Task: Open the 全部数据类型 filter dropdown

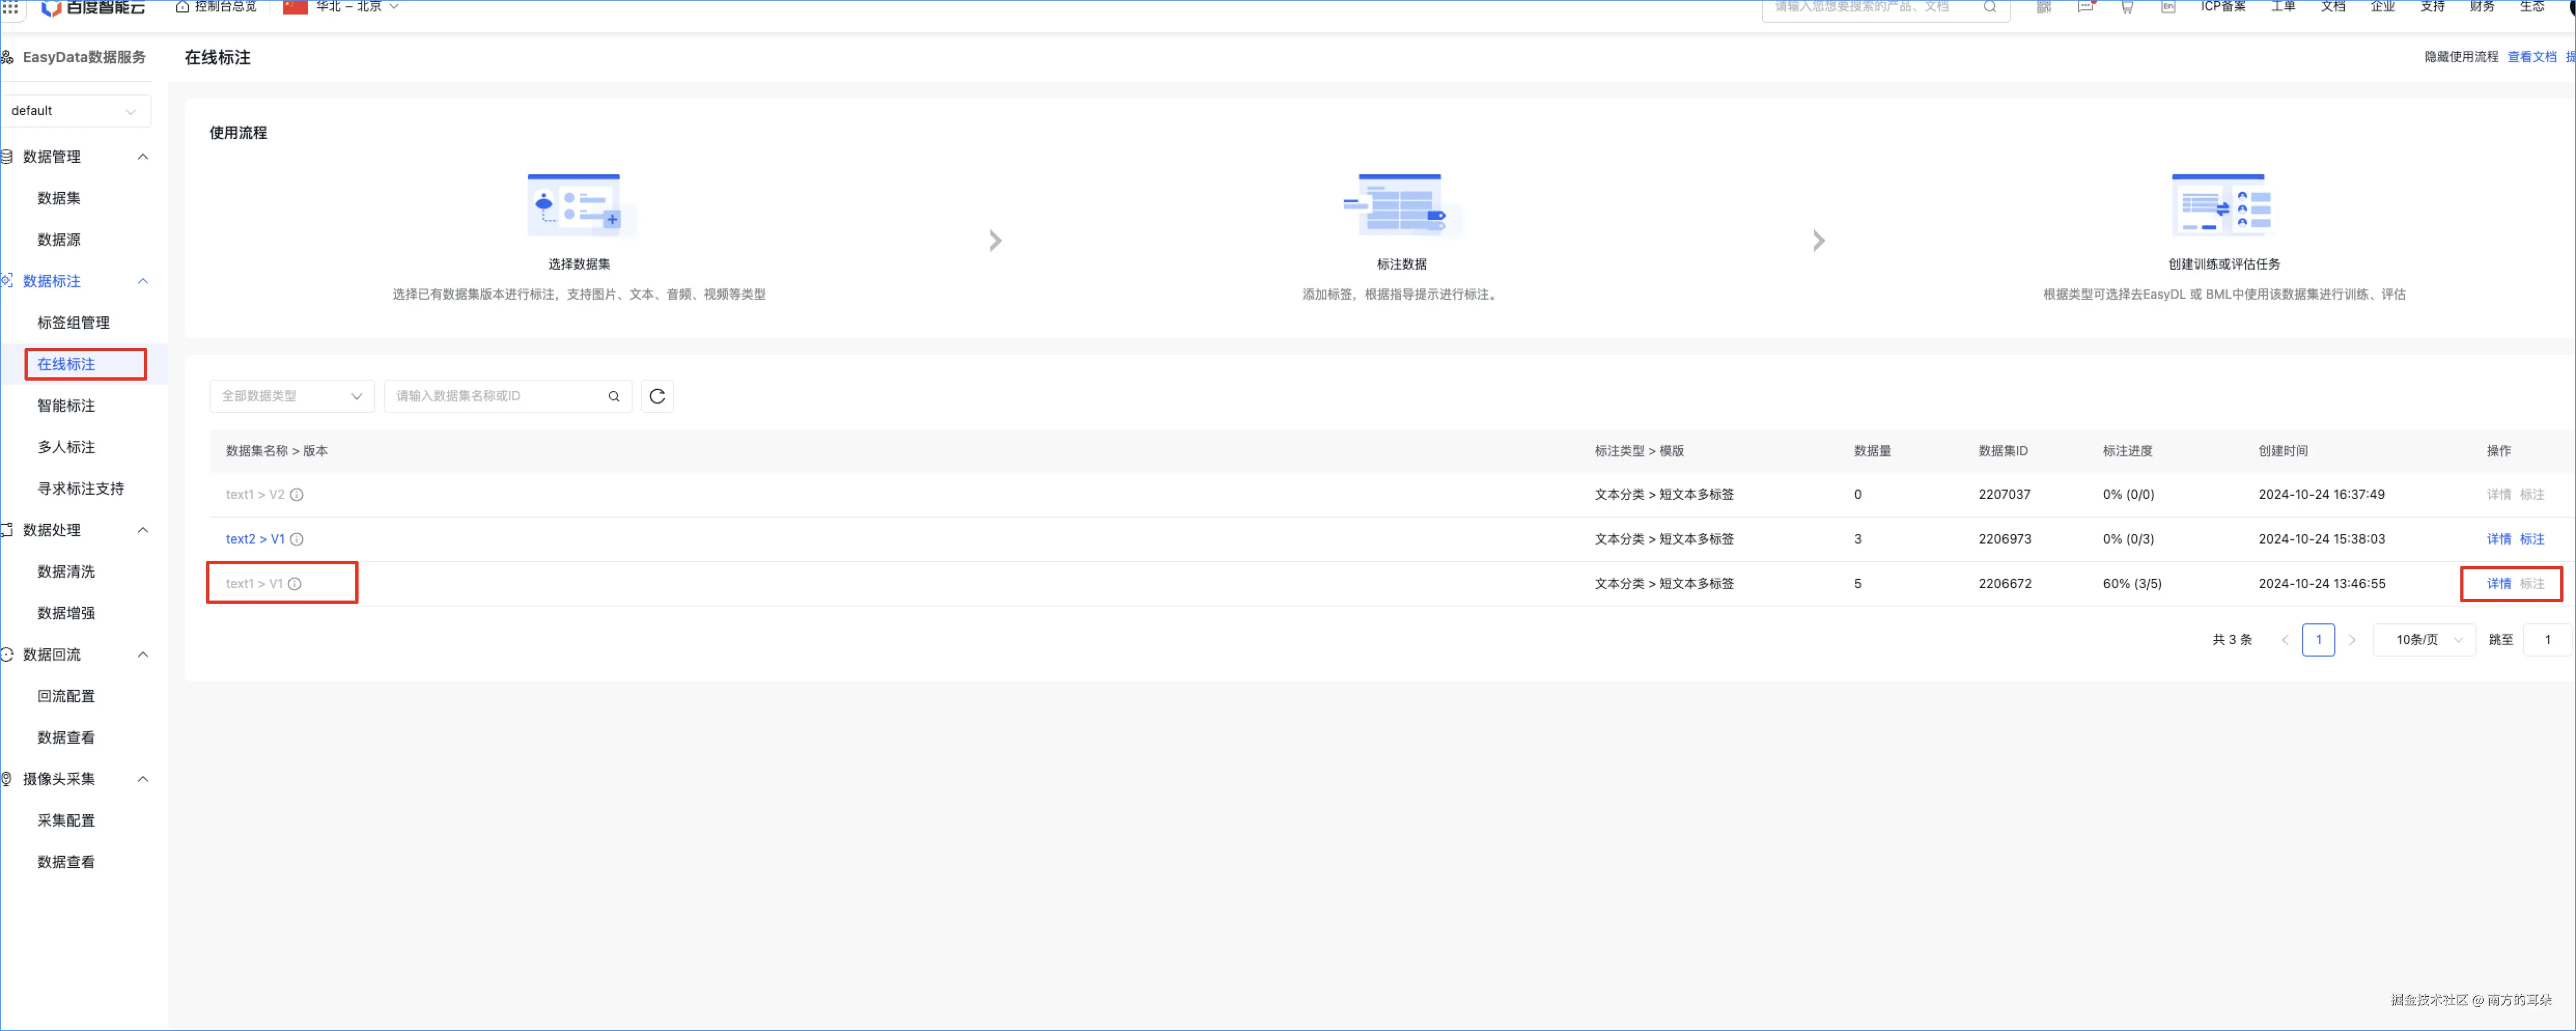Action: (x=291, y=396)
